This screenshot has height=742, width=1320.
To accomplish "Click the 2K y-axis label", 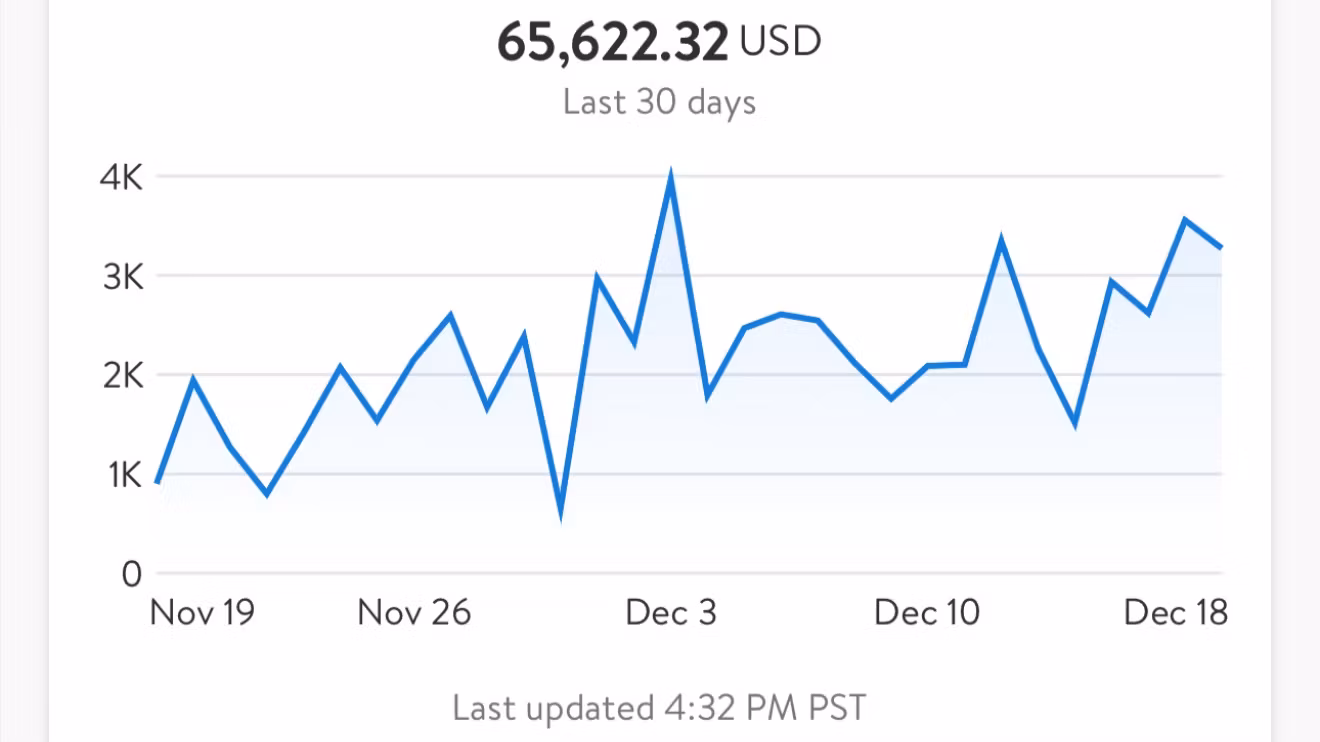I will pos(121,376).
